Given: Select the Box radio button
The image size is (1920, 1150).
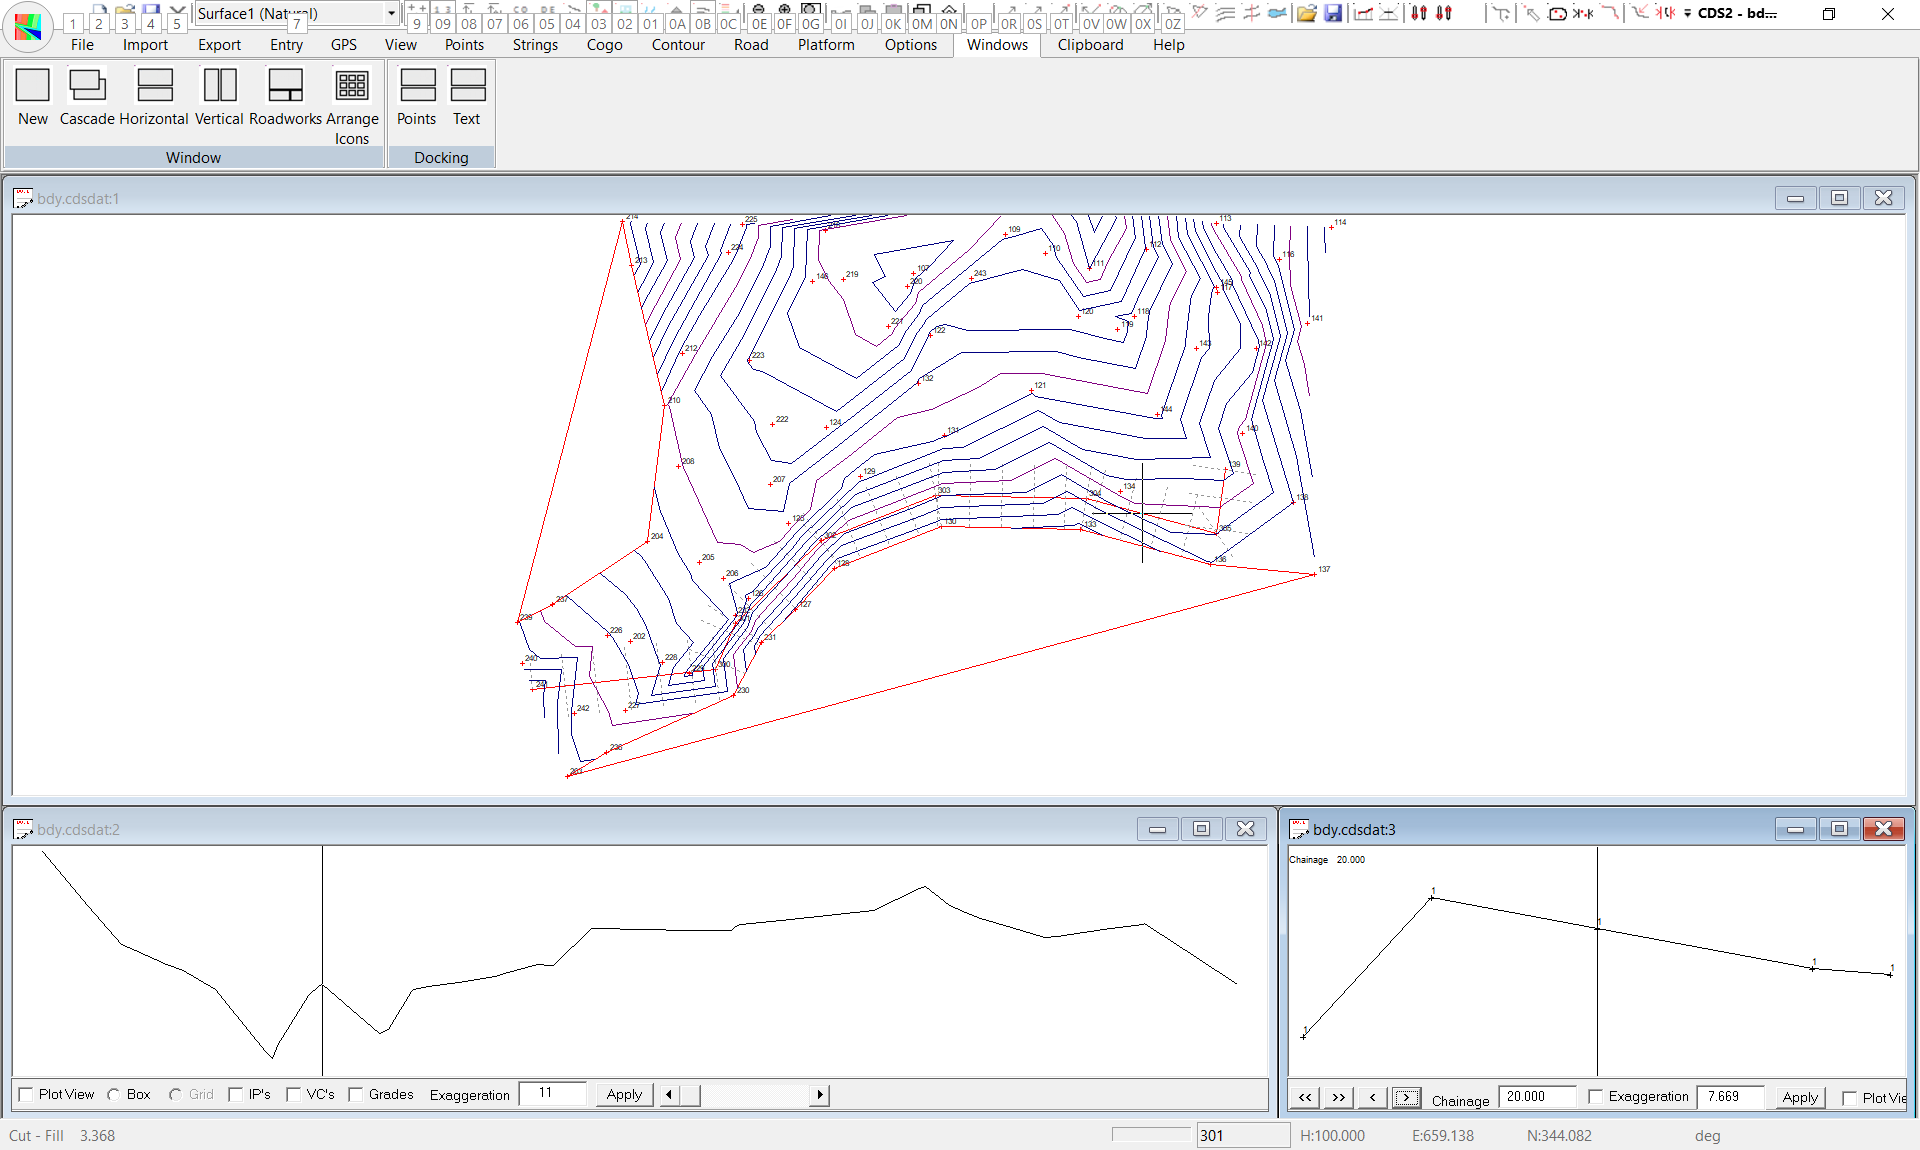Looking at the screenshot, I should coord(114,1094).
